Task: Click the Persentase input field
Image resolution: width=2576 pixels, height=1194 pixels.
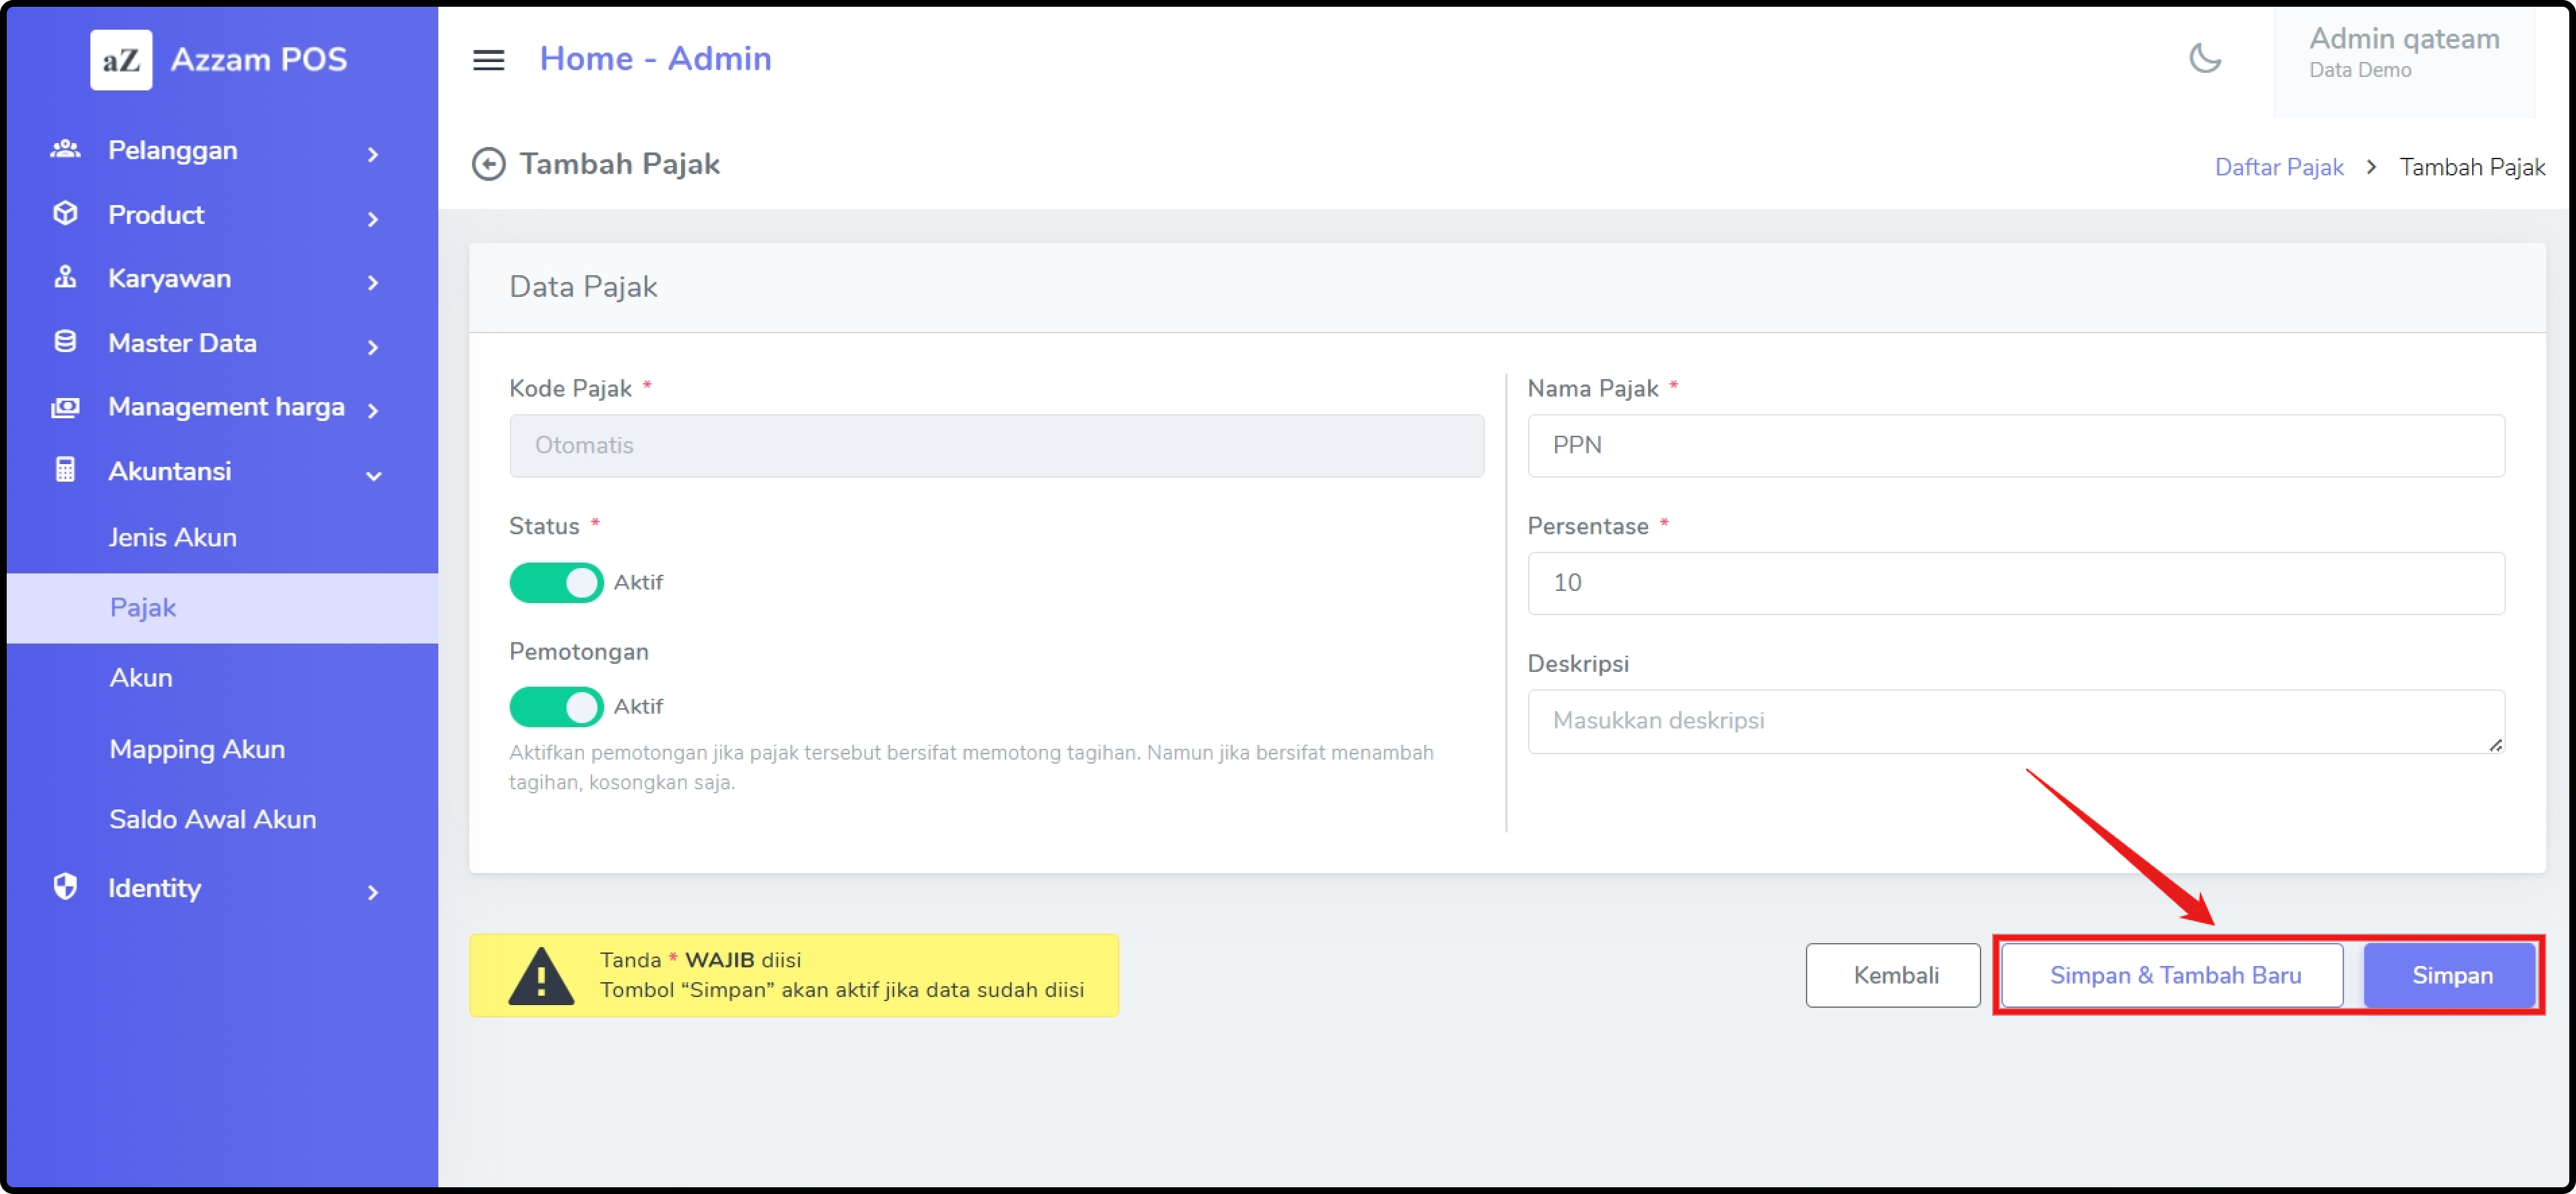Action: tap(2015, 583)
